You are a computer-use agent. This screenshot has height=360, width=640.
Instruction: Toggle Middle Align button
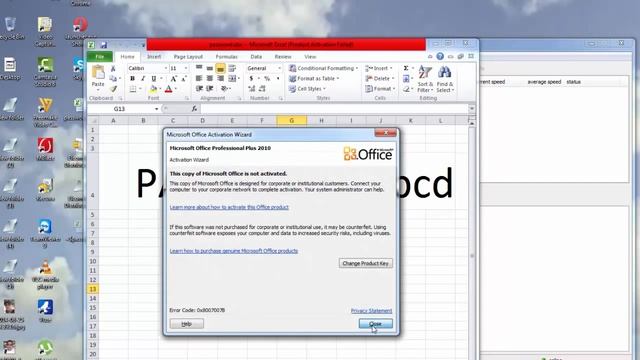[x=209, y=68]
